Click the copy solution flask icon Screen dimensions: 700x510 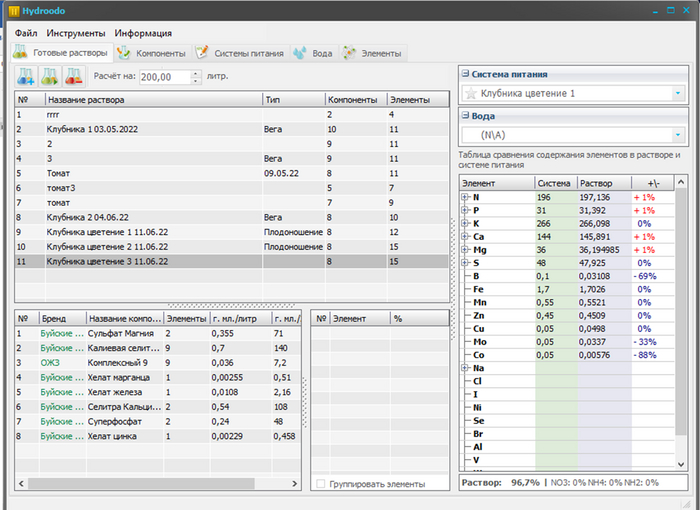point(50,76)
